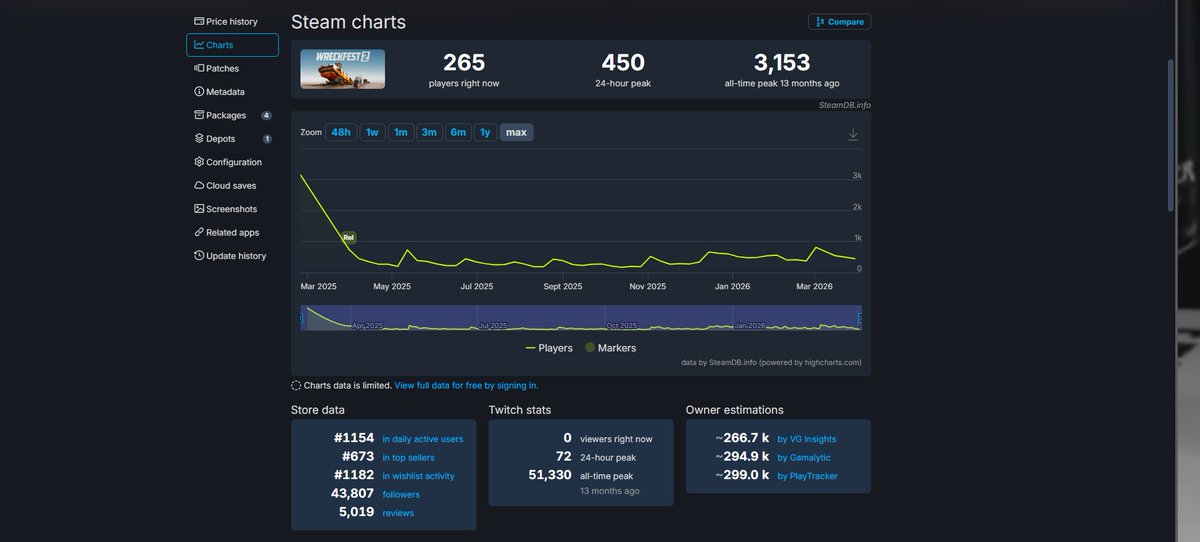1200x542 pixels.
Task: Click the Packages count badge 4
Action: (267, 115)
